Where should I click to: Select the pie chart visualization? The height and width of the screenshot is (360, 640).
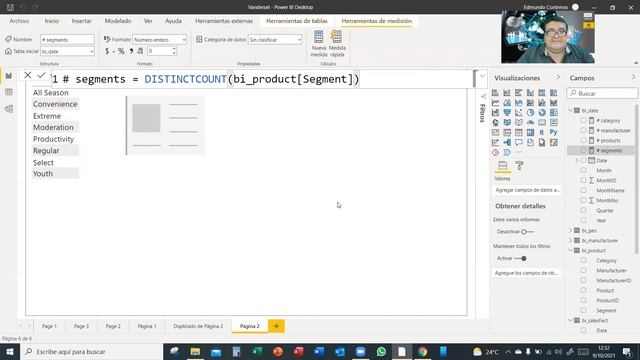(x=530, y=112)
